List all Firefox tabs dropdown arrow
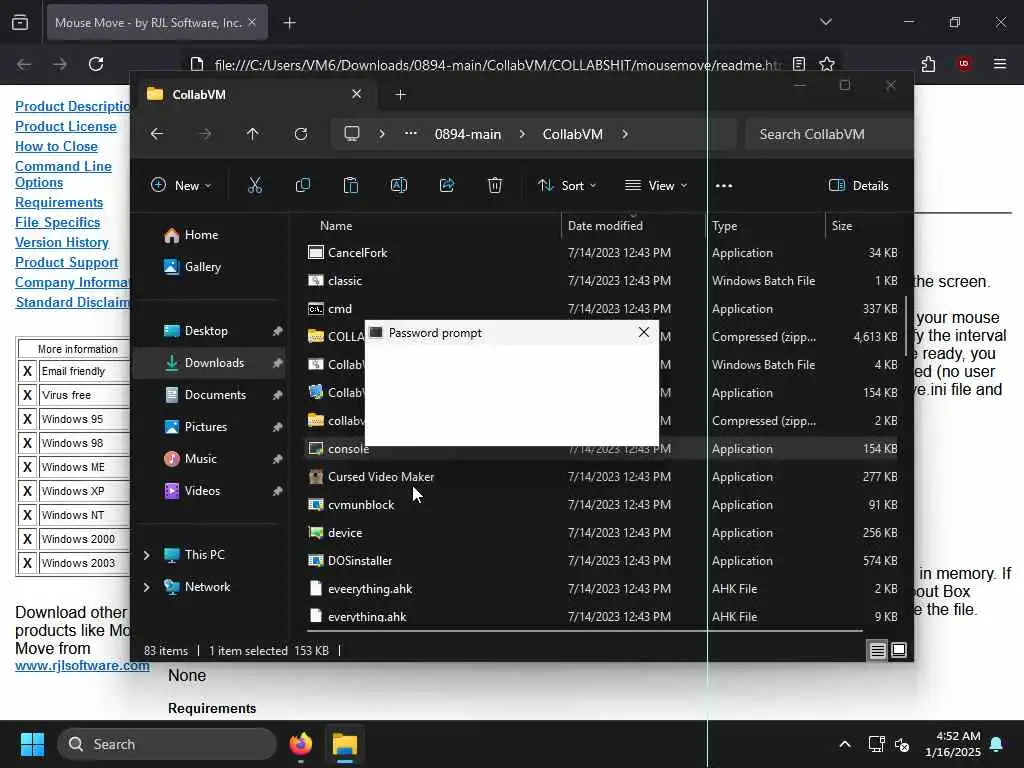 (826, 22)
